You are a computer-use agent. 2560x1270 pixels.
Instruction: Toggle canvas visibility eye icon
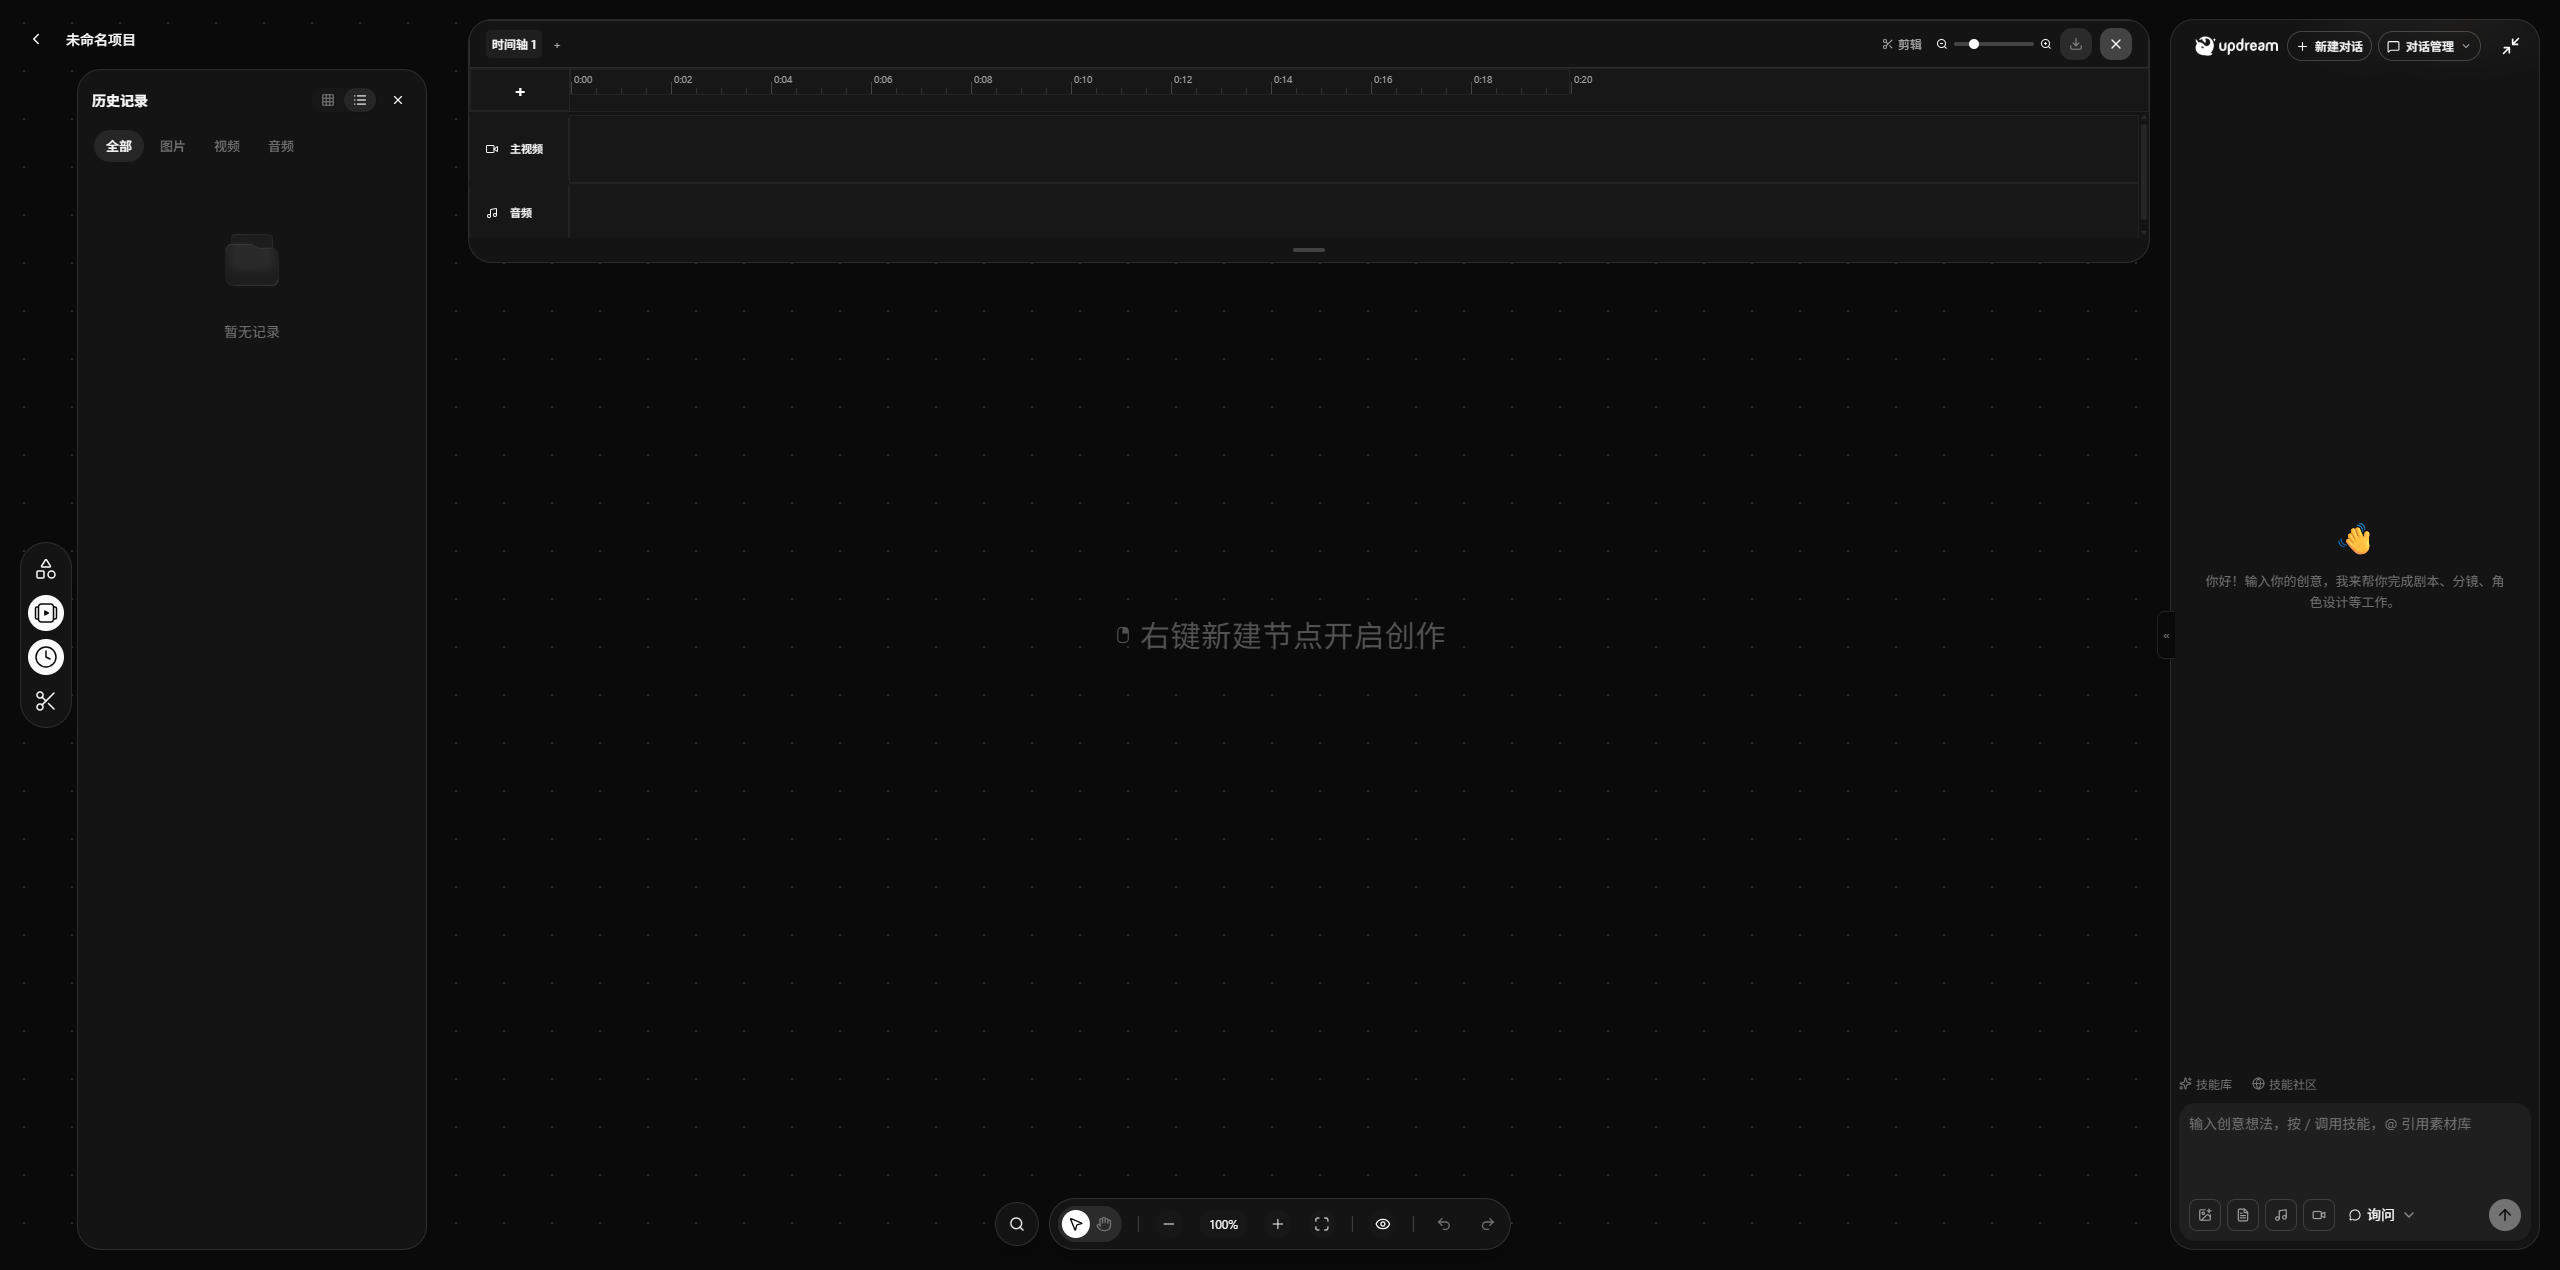pyautogui.click(x=1383, y=1224)
